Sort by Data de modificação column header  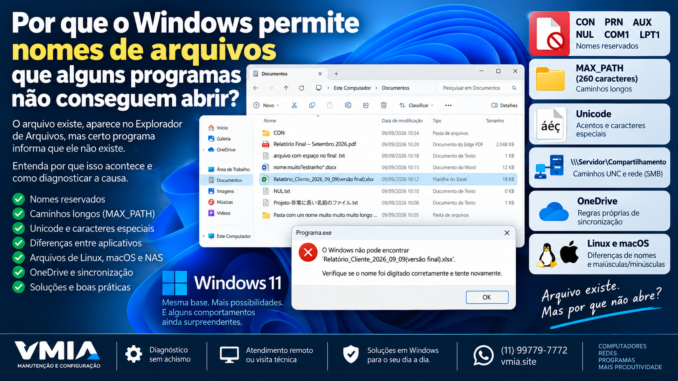click(x=402, y=121)
